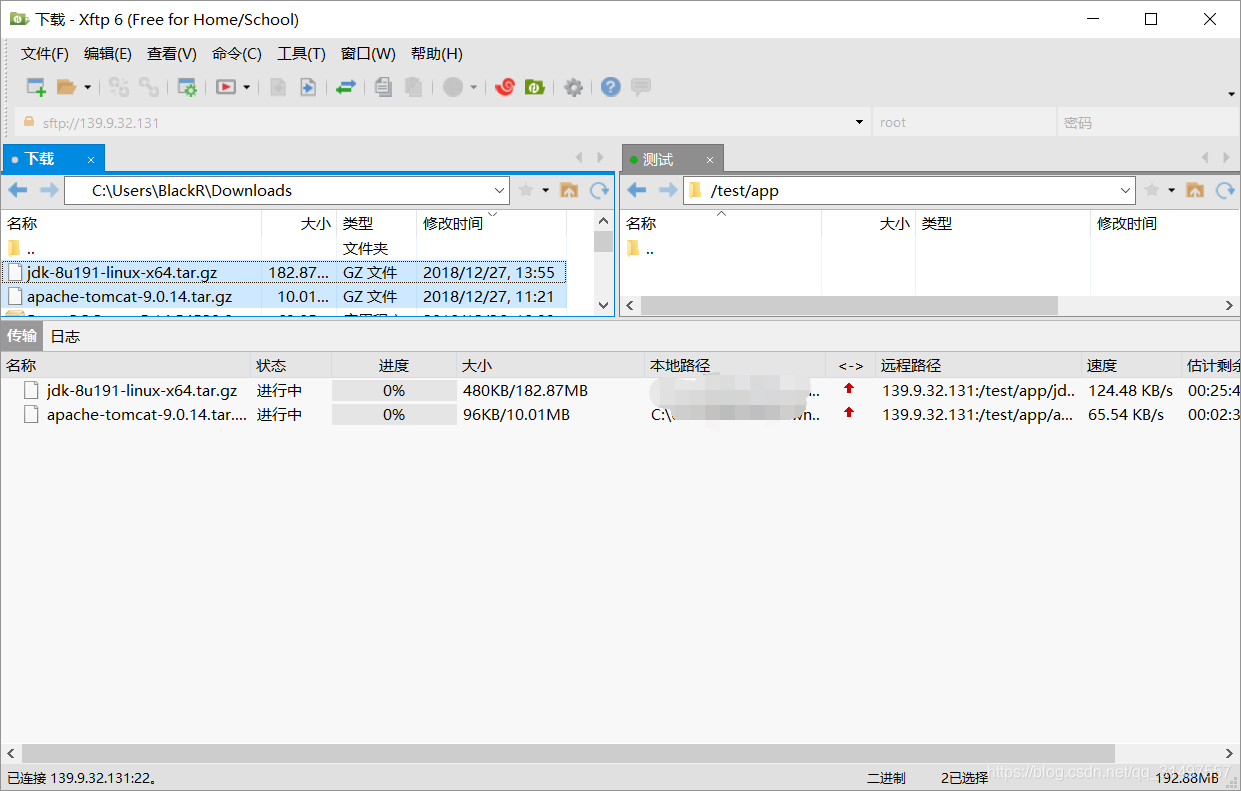The width and height of the screenshot is (1241, 791).
Task: Sort local files by 修改时间 column
Action: (x=491, y=223)
